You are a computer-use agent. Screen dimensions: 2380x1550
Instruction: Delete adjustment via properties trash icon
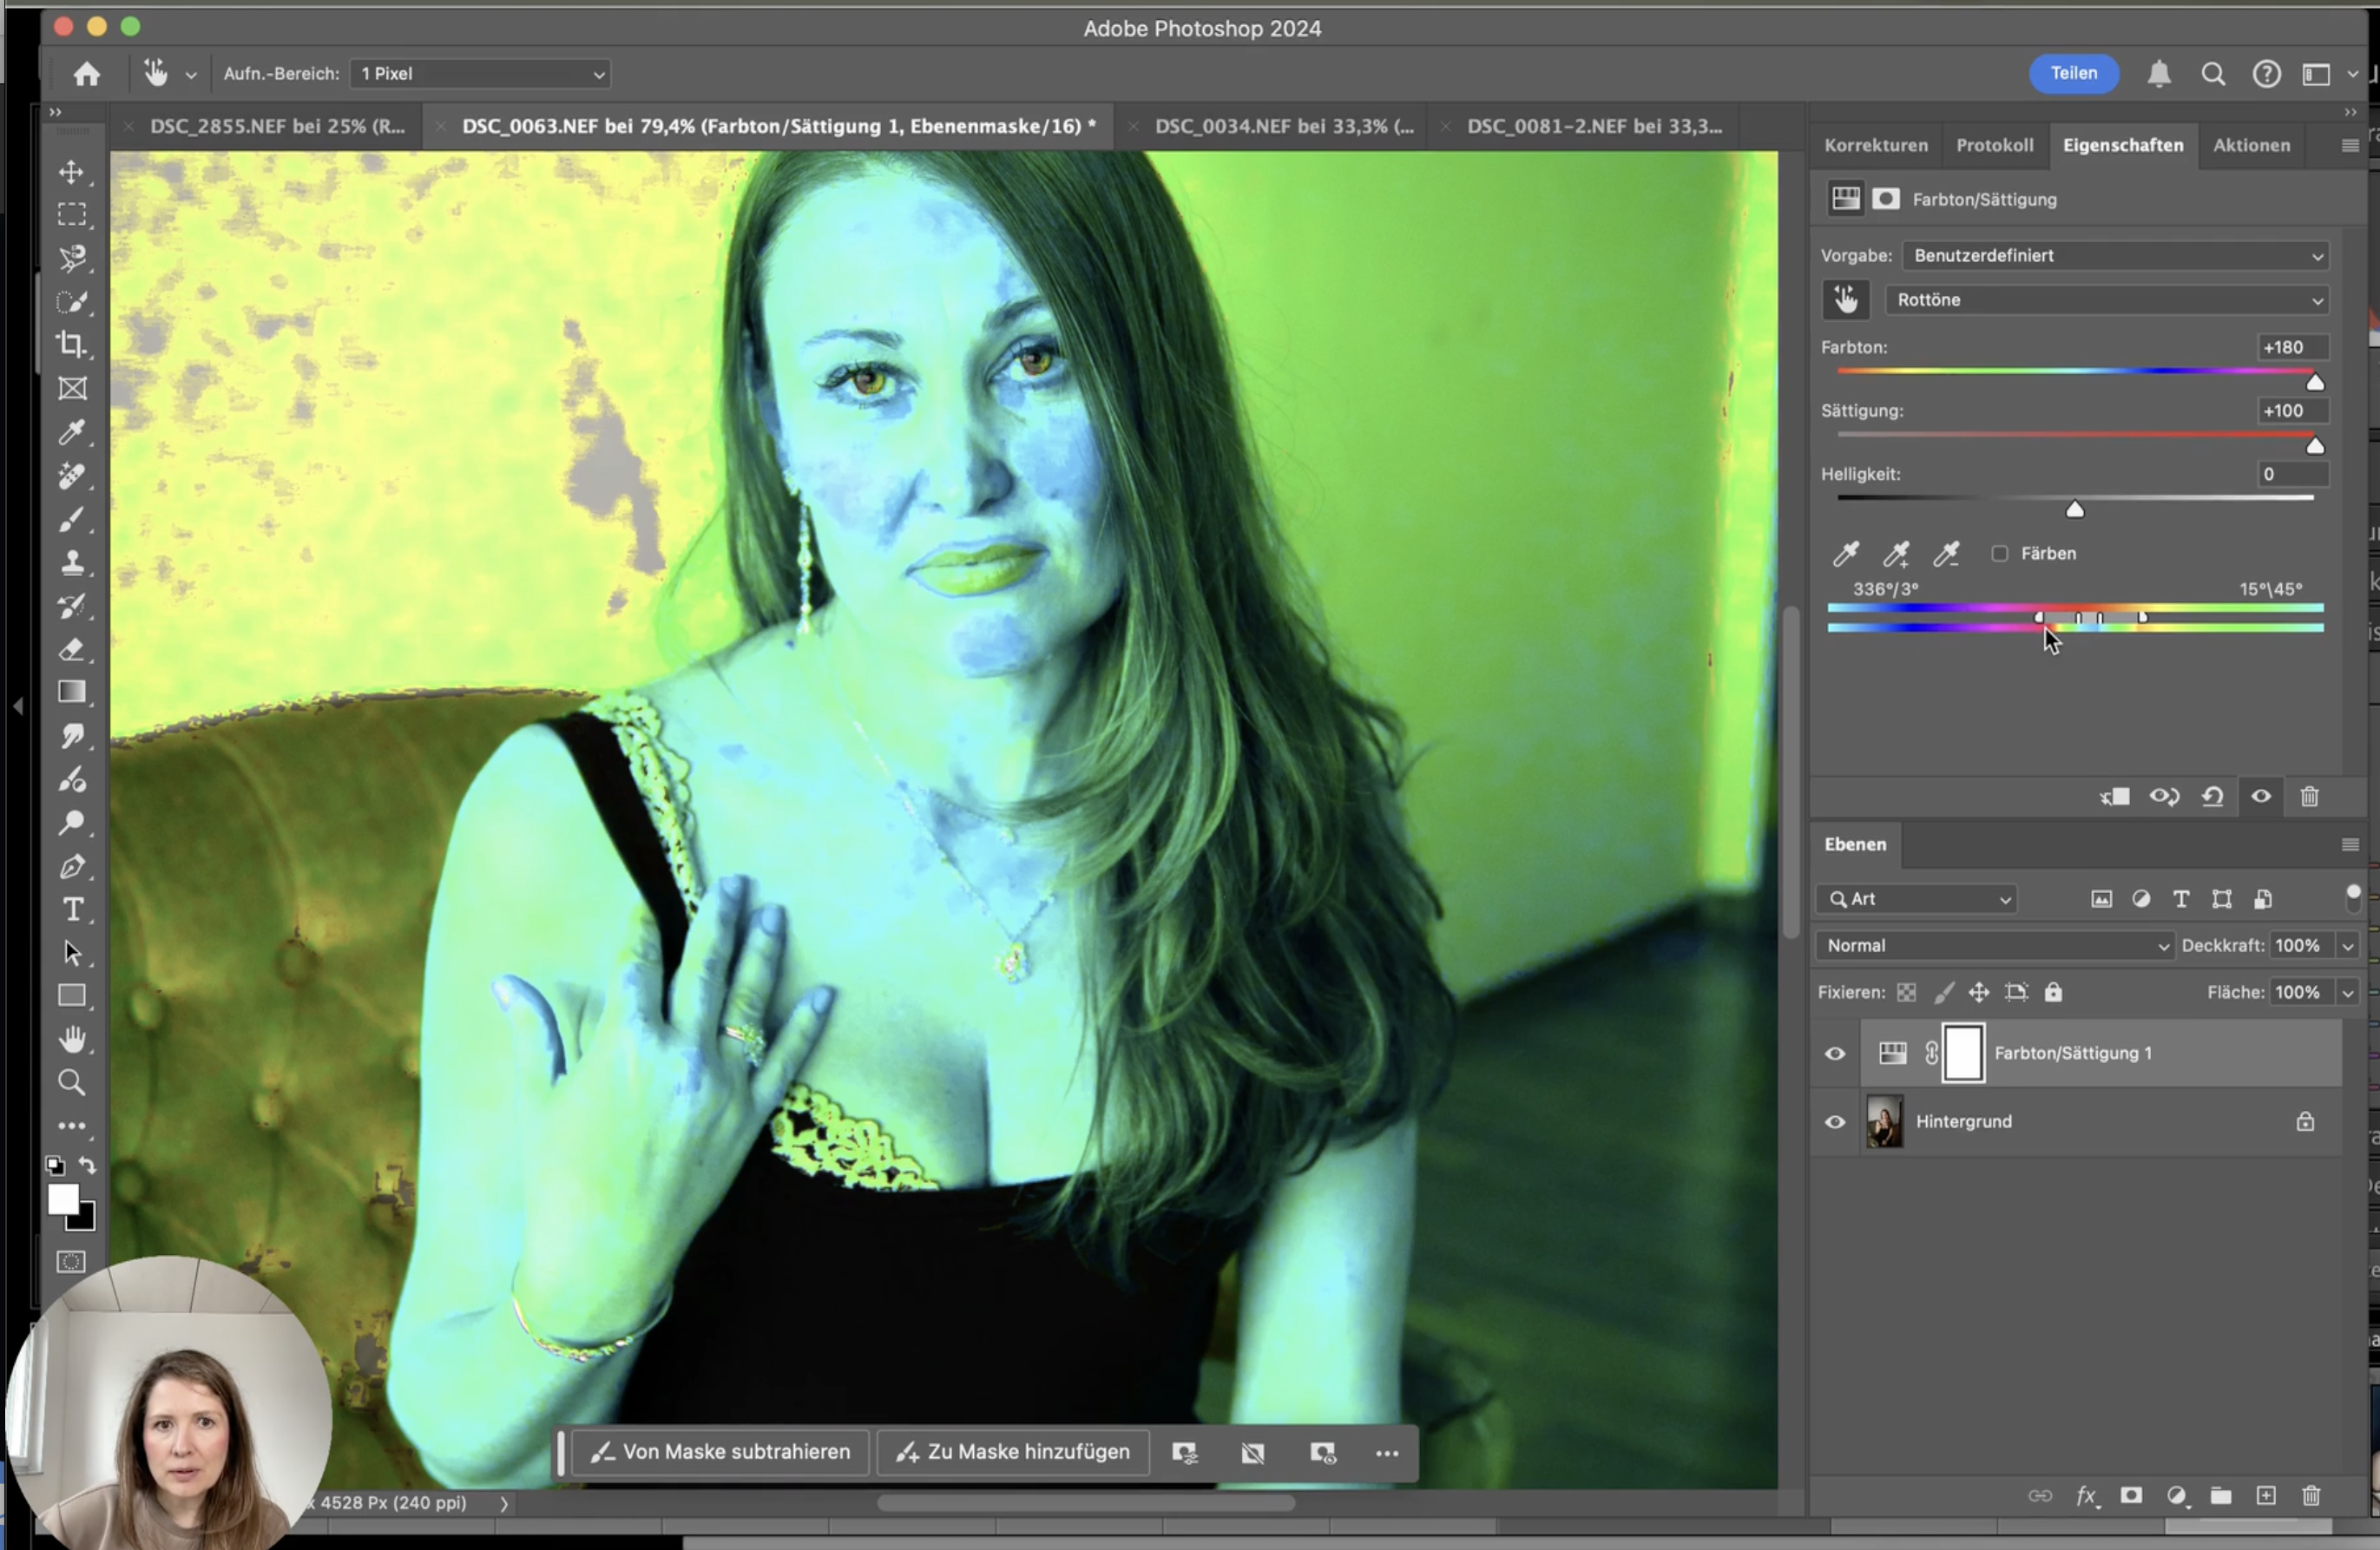[x=2309, y=797]
